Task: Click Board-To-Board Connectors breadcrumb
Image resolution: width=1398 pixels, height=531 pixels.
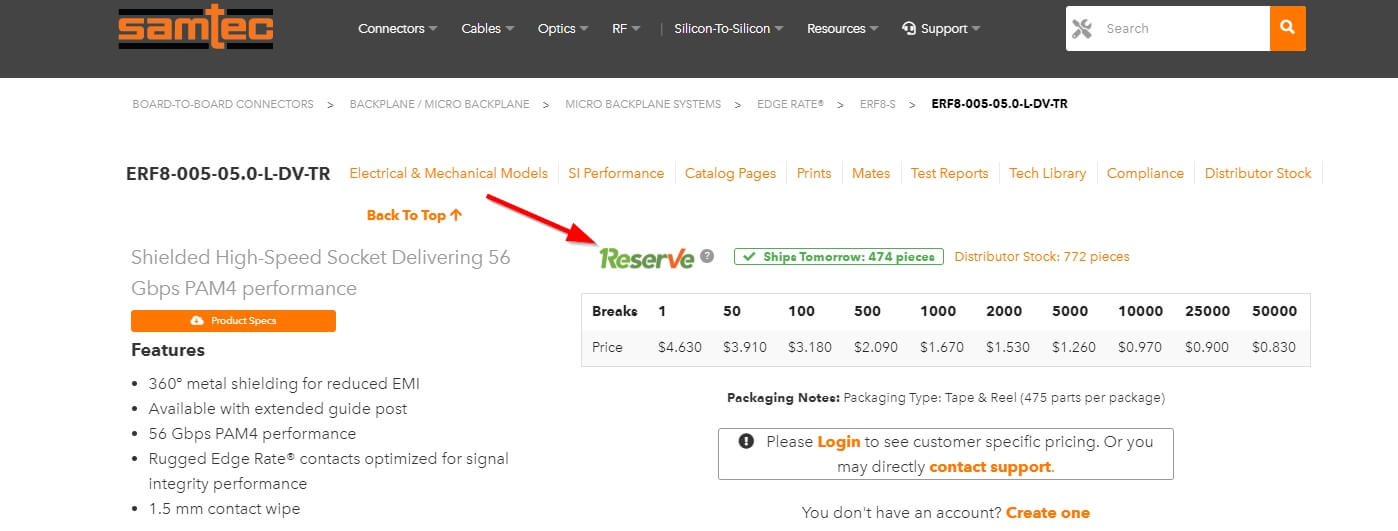Action: click(223, 104)
